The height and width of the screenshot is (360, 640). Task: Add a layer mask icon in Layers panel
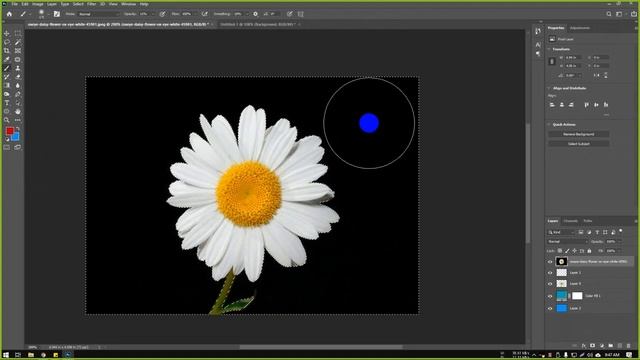593,346
